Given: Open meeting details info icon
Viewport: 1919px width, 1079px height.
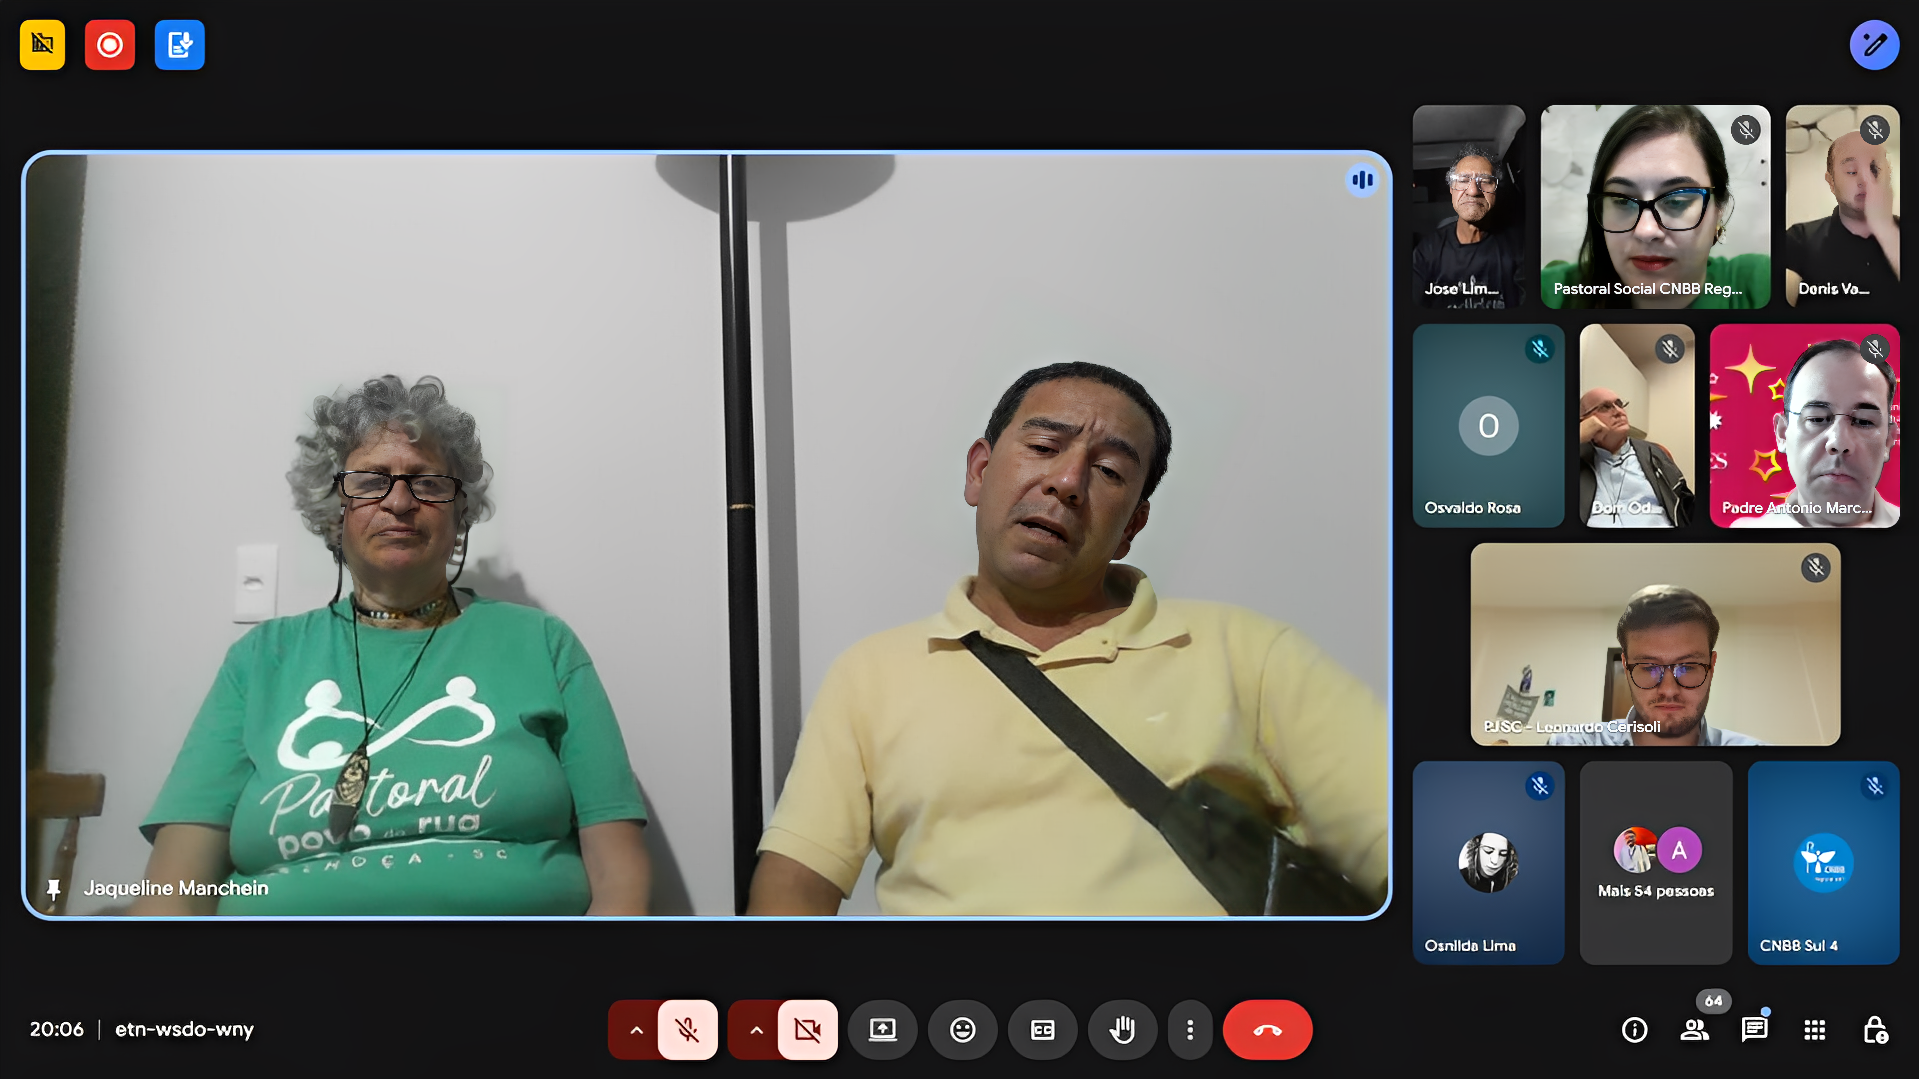Looking at the screenshot, I should point(1634,1030).
